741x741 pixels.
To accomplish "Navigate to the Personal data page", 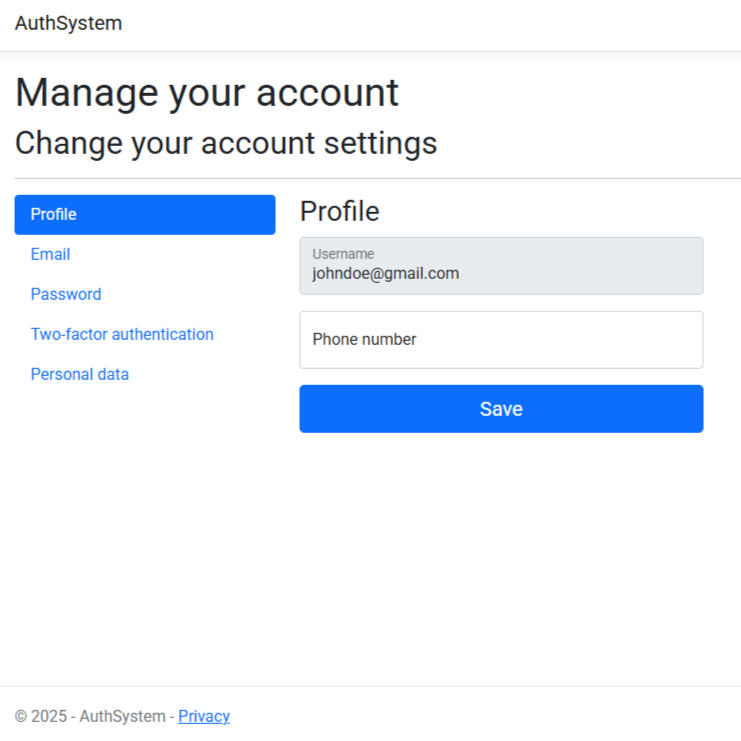I will click(x=80, y=375).
